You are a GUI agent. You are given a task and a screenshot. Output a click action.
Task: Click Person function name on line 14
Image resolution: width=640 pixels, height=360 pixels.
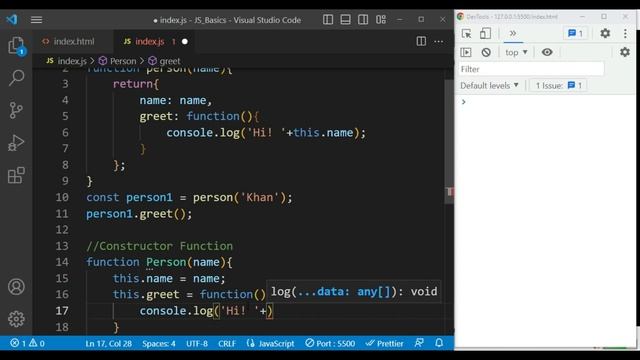[166, 262]
